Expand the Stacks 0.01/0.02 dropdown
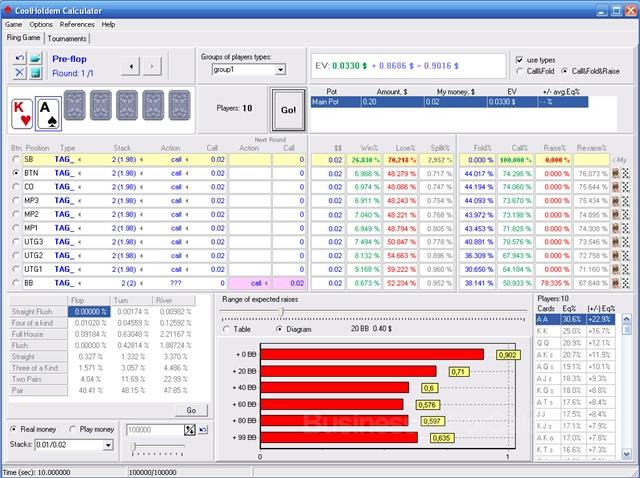The image size is (640, 478). (108, 445)
